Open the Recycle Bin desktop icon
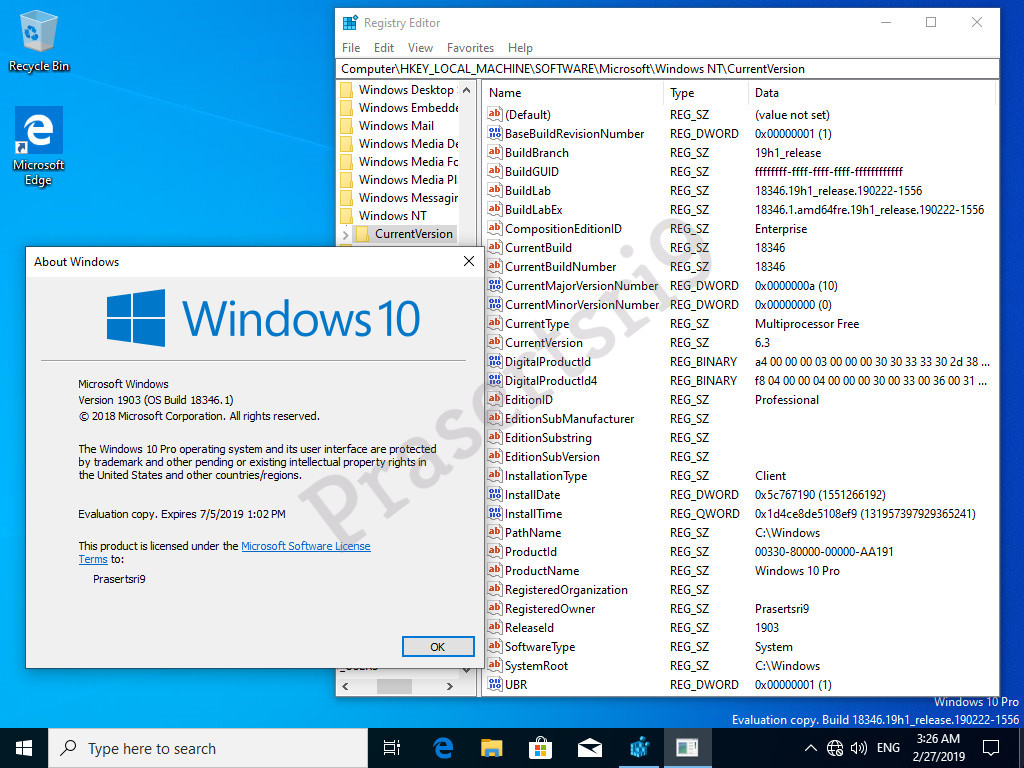The width and height of the screenshot is (1024, 768). tap(39, 41)
